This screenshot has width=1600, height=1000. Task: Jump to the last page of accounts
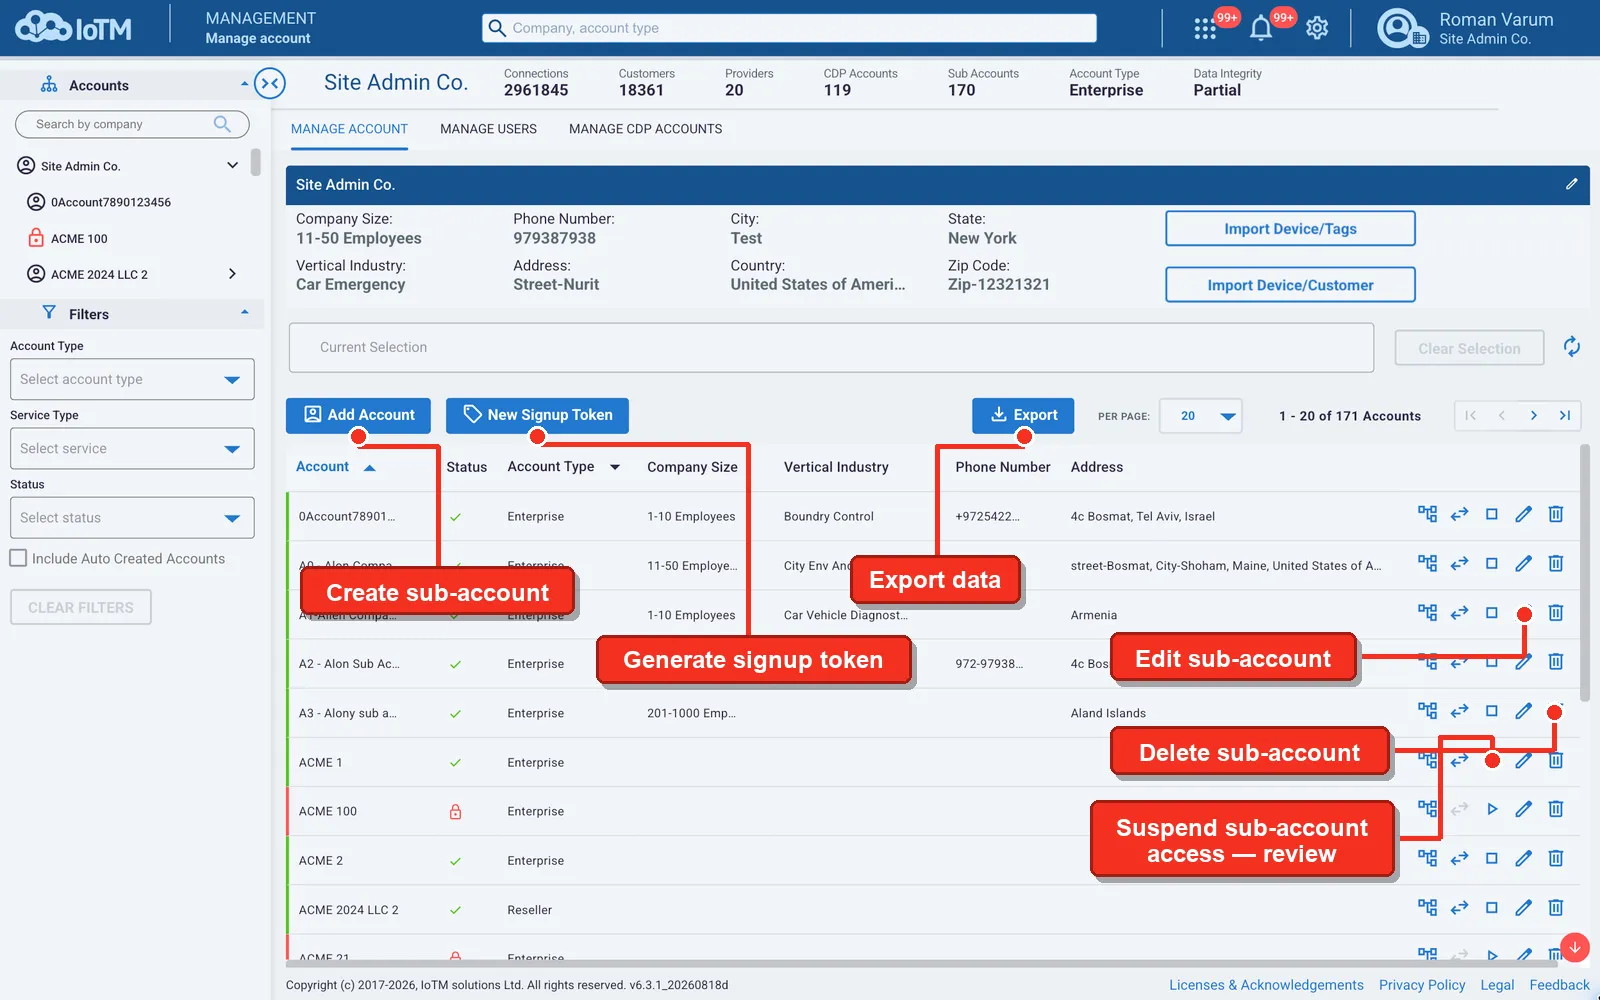[x=1564, y=415]
